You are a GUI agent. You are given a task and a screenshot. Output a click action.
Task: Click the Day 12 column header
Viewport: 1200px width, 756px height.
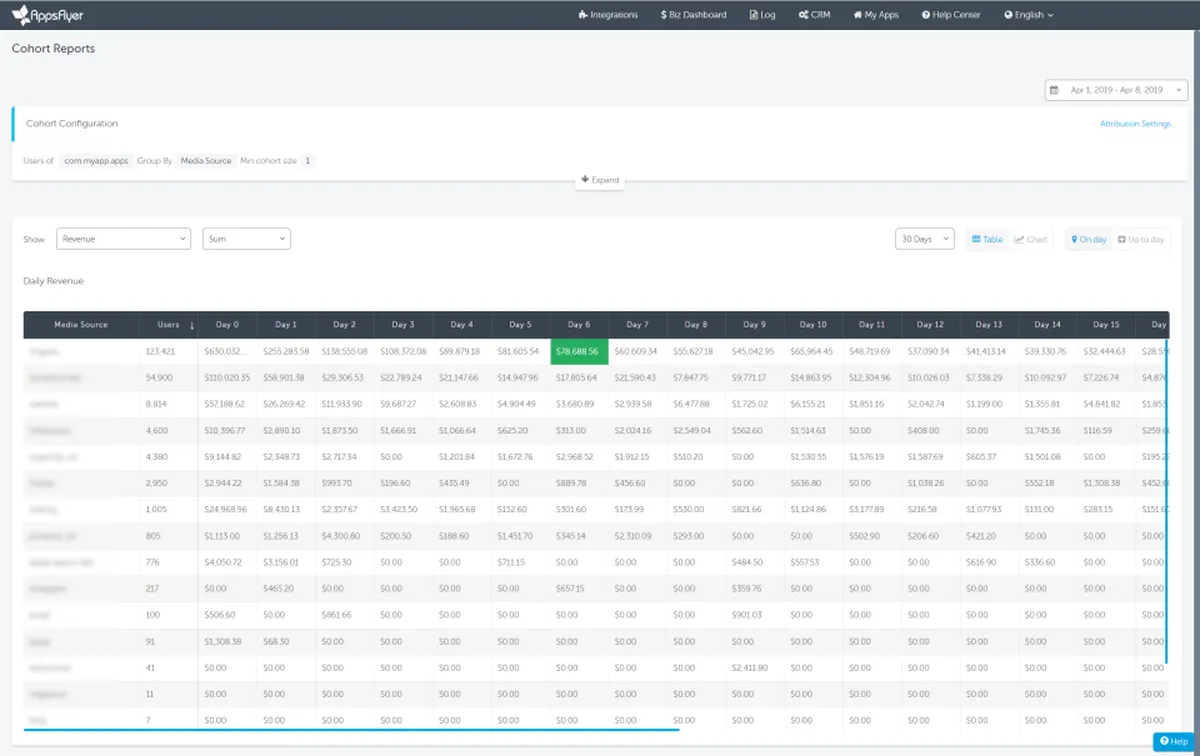pos(930,325)
